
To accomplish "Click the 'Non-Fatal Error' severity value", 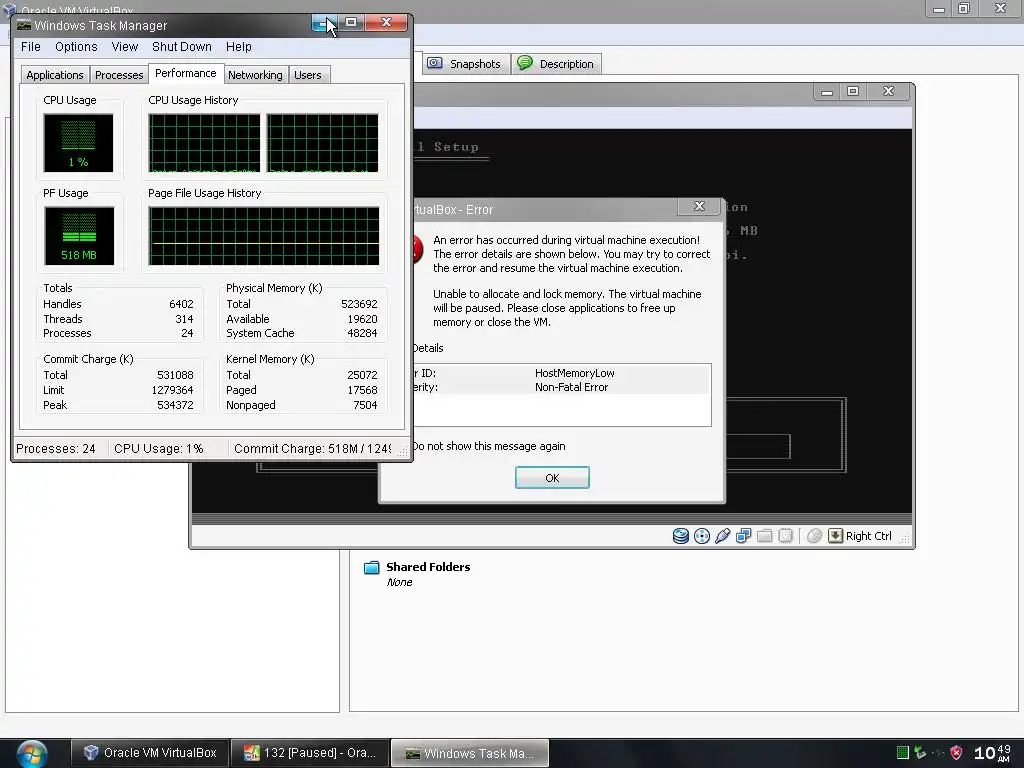I will (x=571, y=387).
